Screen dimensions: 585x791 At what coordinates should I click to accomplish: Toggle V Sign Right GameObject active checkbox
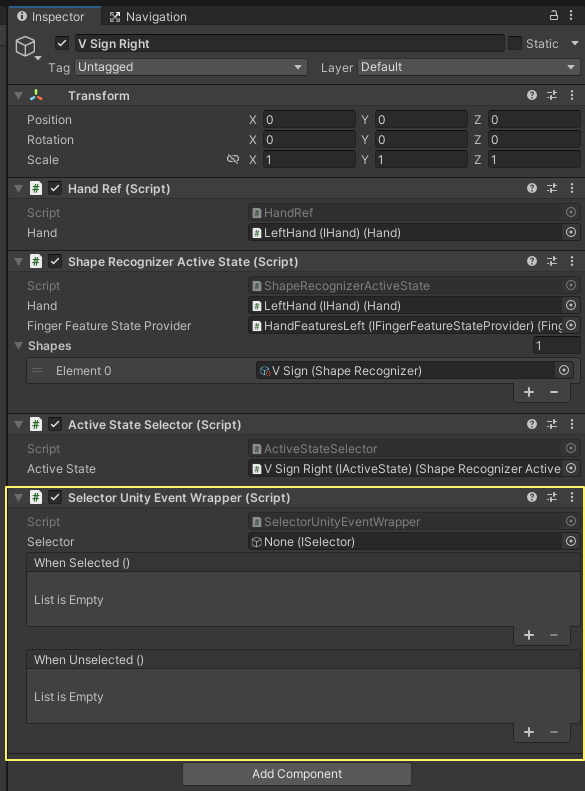coord(62,43)
